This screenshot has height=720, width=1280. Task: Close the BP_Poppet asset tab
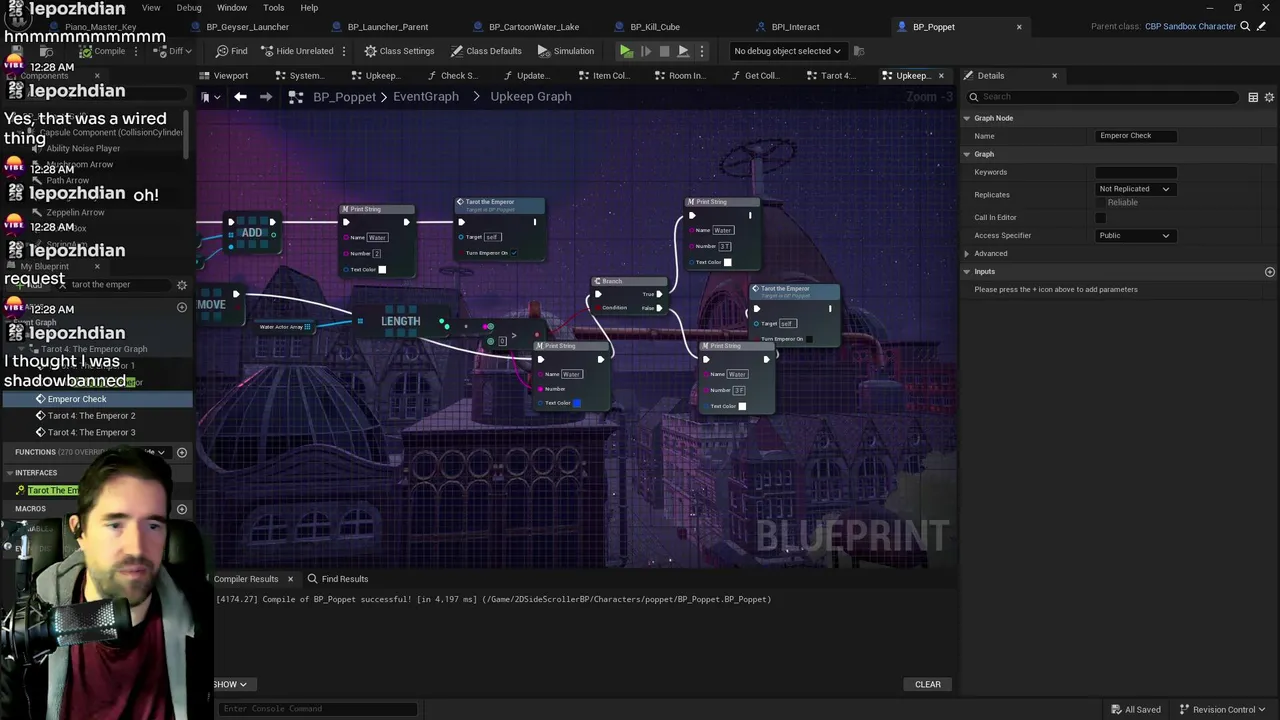point(1019,27)
